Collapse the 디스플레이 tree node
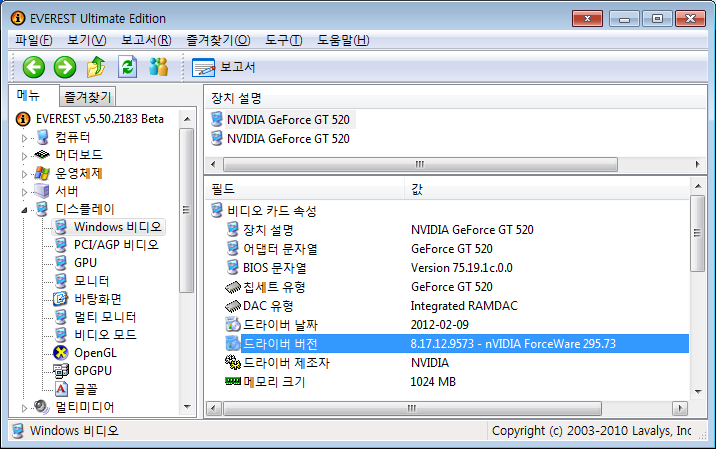The width and height of the screenshot is (716, 449). pyautogui.click(x=25, y=210)
